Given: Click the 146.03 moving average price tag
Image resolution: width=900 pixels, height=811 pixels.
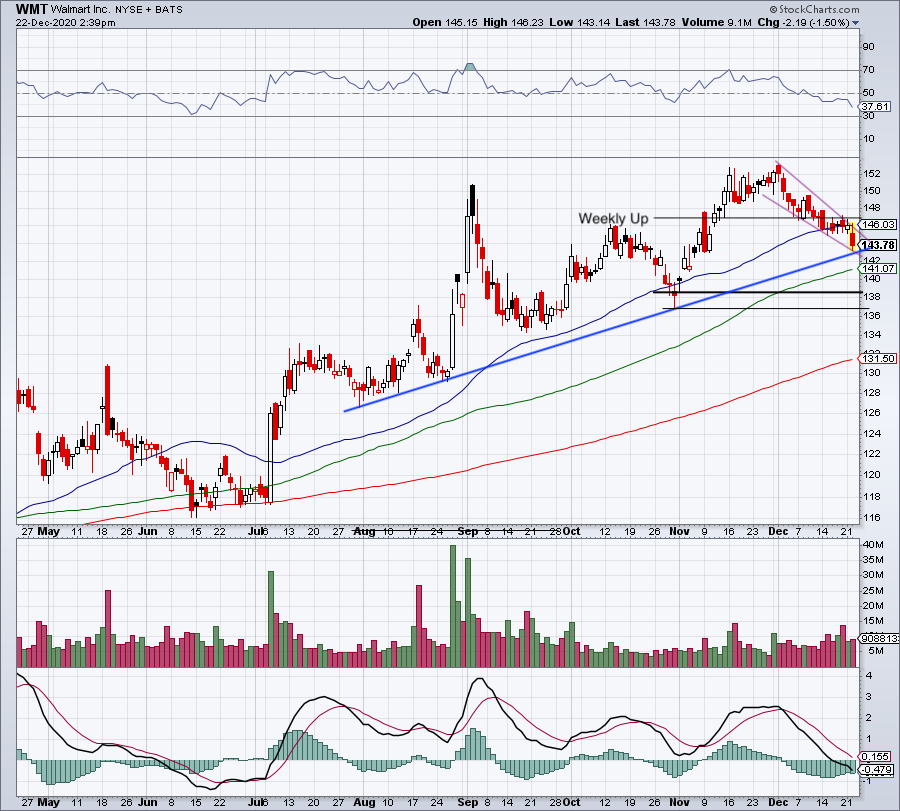Looking at the screenshot, I should (x=879, y=224).
